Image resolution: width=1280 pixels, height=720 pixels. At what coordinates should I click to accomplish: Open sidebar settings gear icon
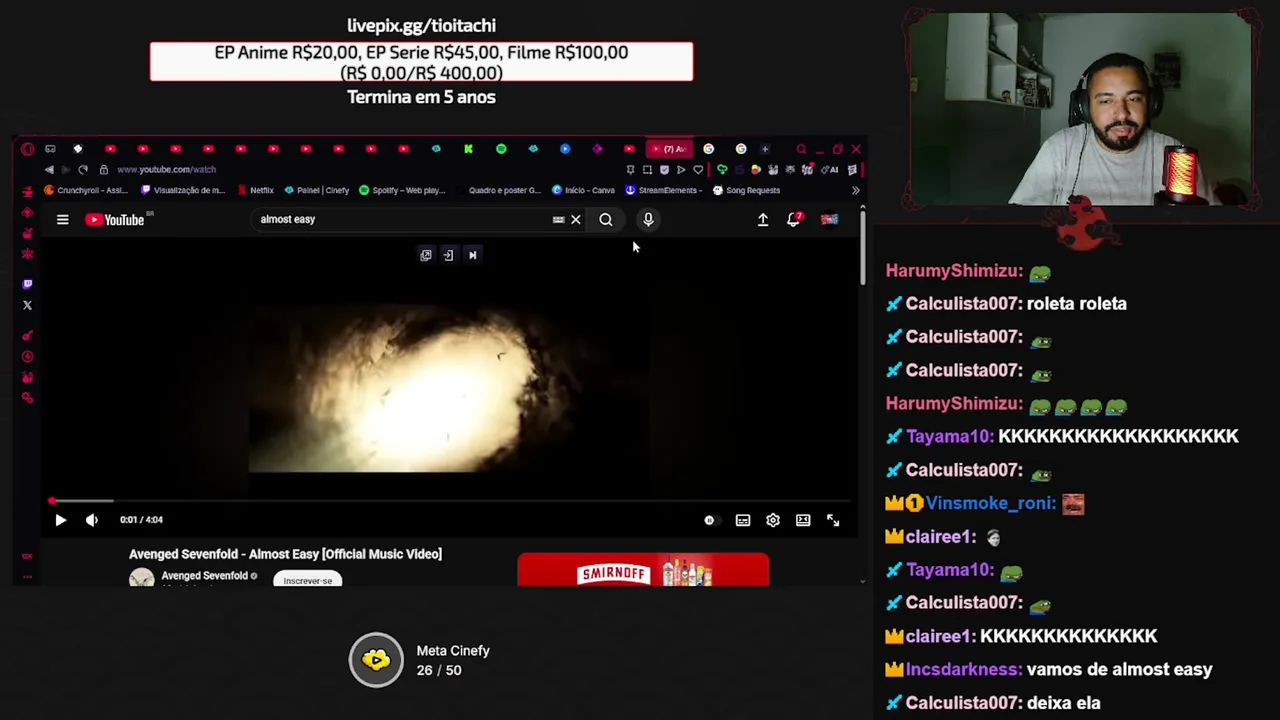[x=27, y=398]
